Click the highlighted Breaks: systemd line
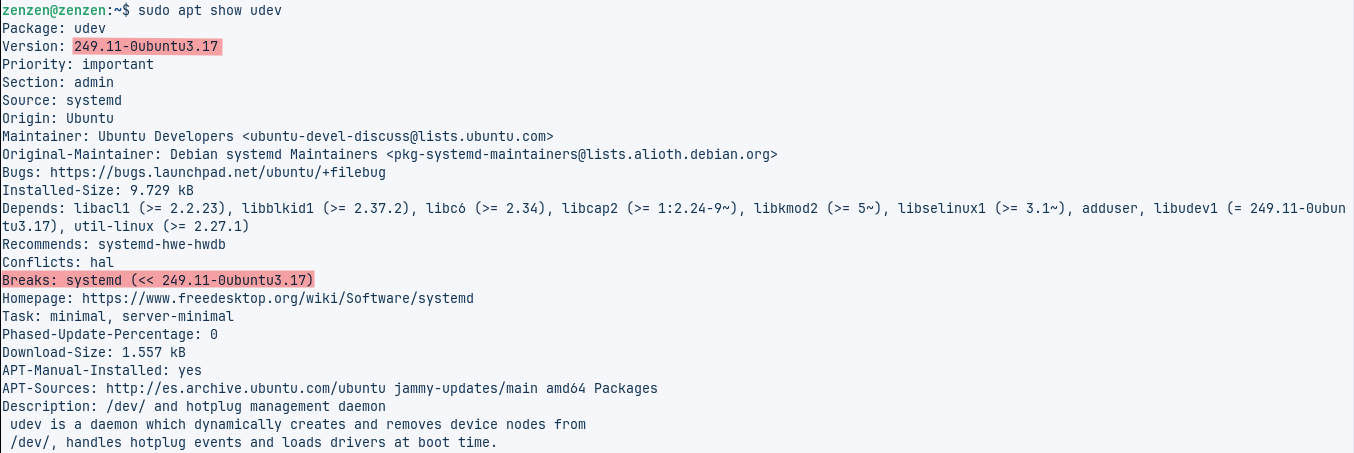This screenshot has width=1354, height=453. coord(158,280)
